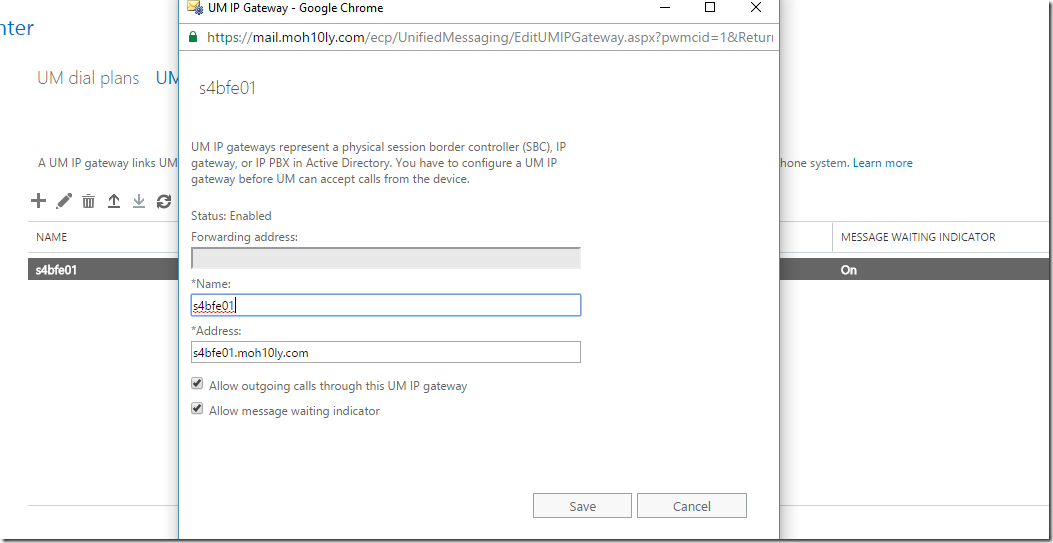This screenshot has height=543, width=1053.
Task: Cancel the gateway edit dialog
Action: pyautogui.click(x=692, y=506)
